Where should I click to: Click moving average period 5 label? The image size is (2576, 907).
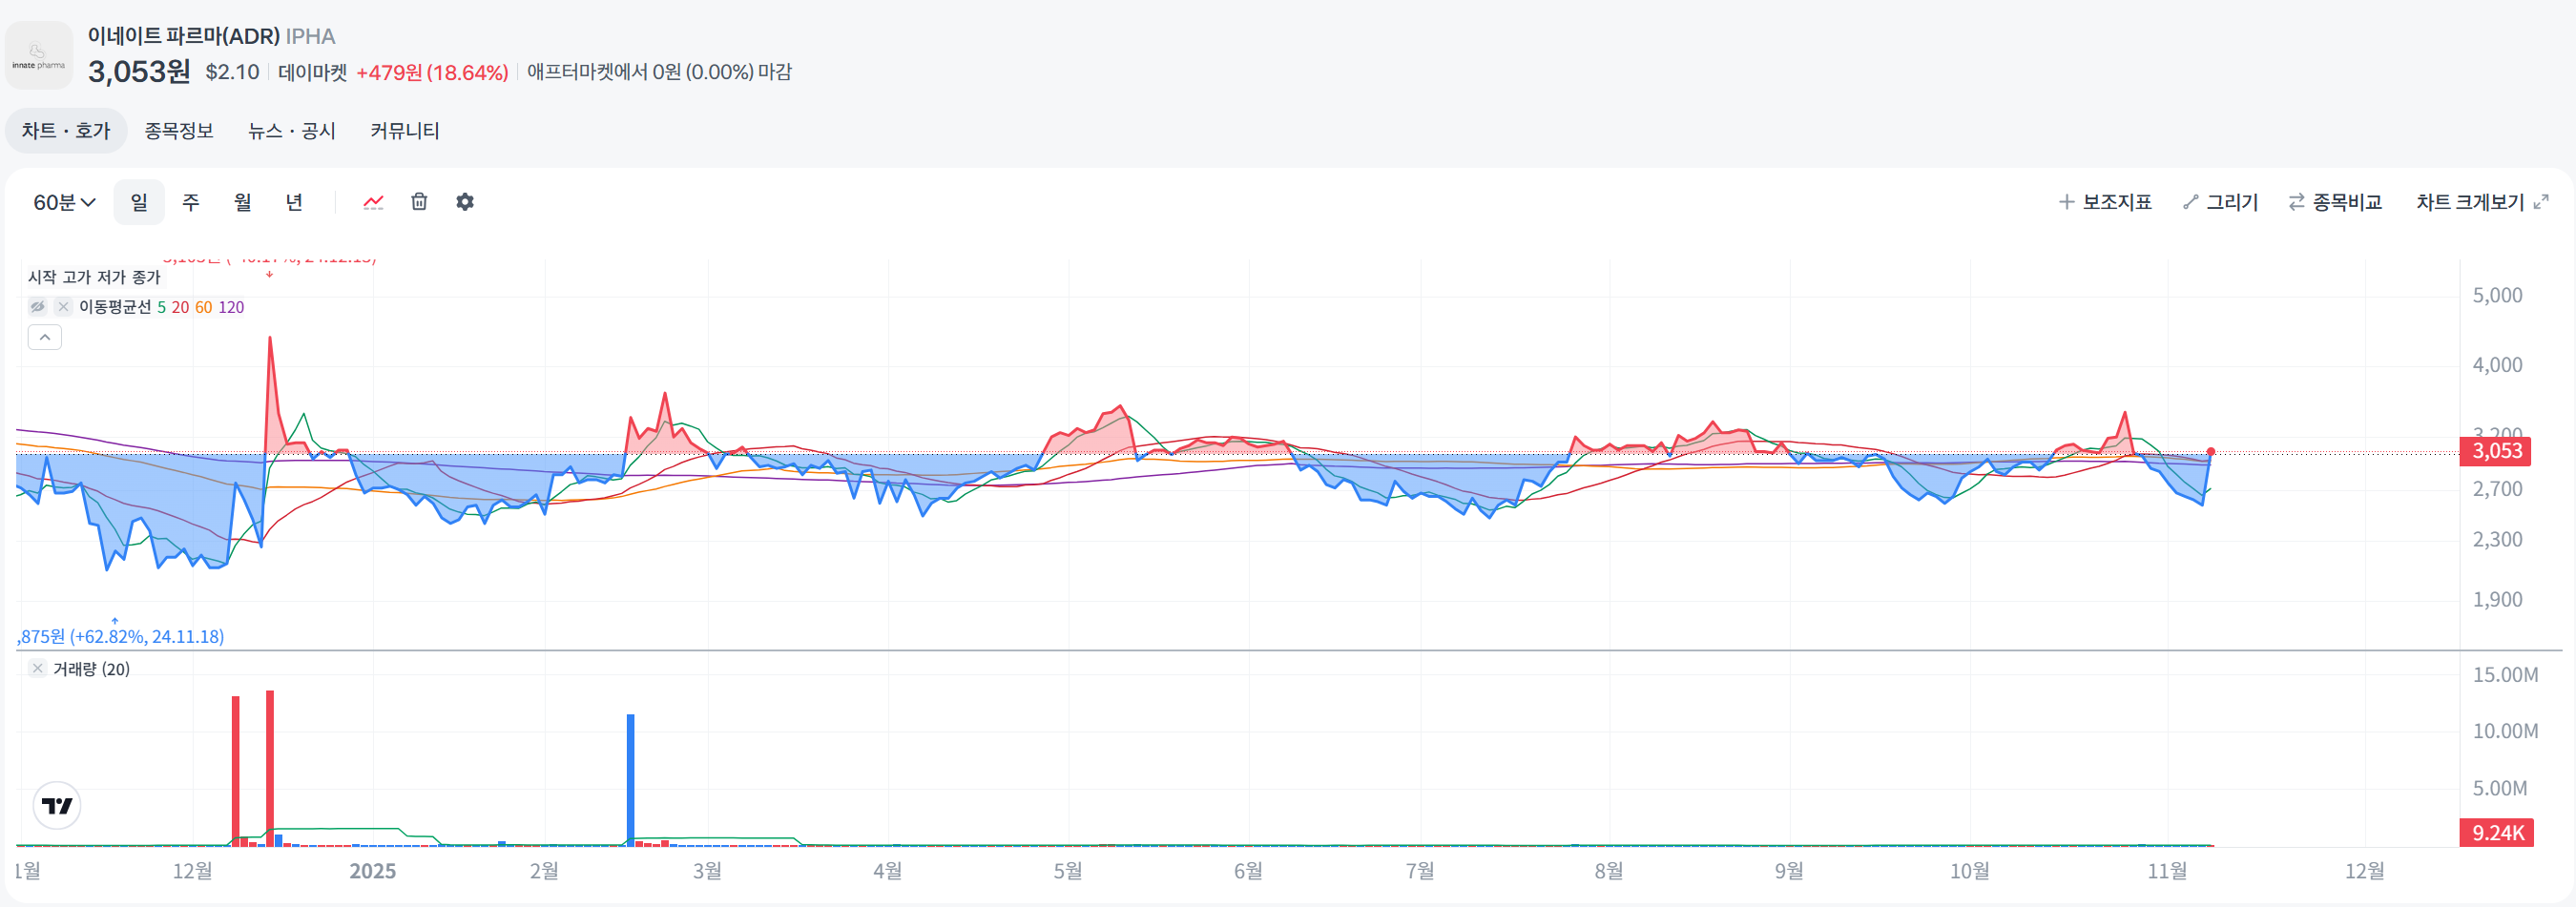(x=162, y=308)
